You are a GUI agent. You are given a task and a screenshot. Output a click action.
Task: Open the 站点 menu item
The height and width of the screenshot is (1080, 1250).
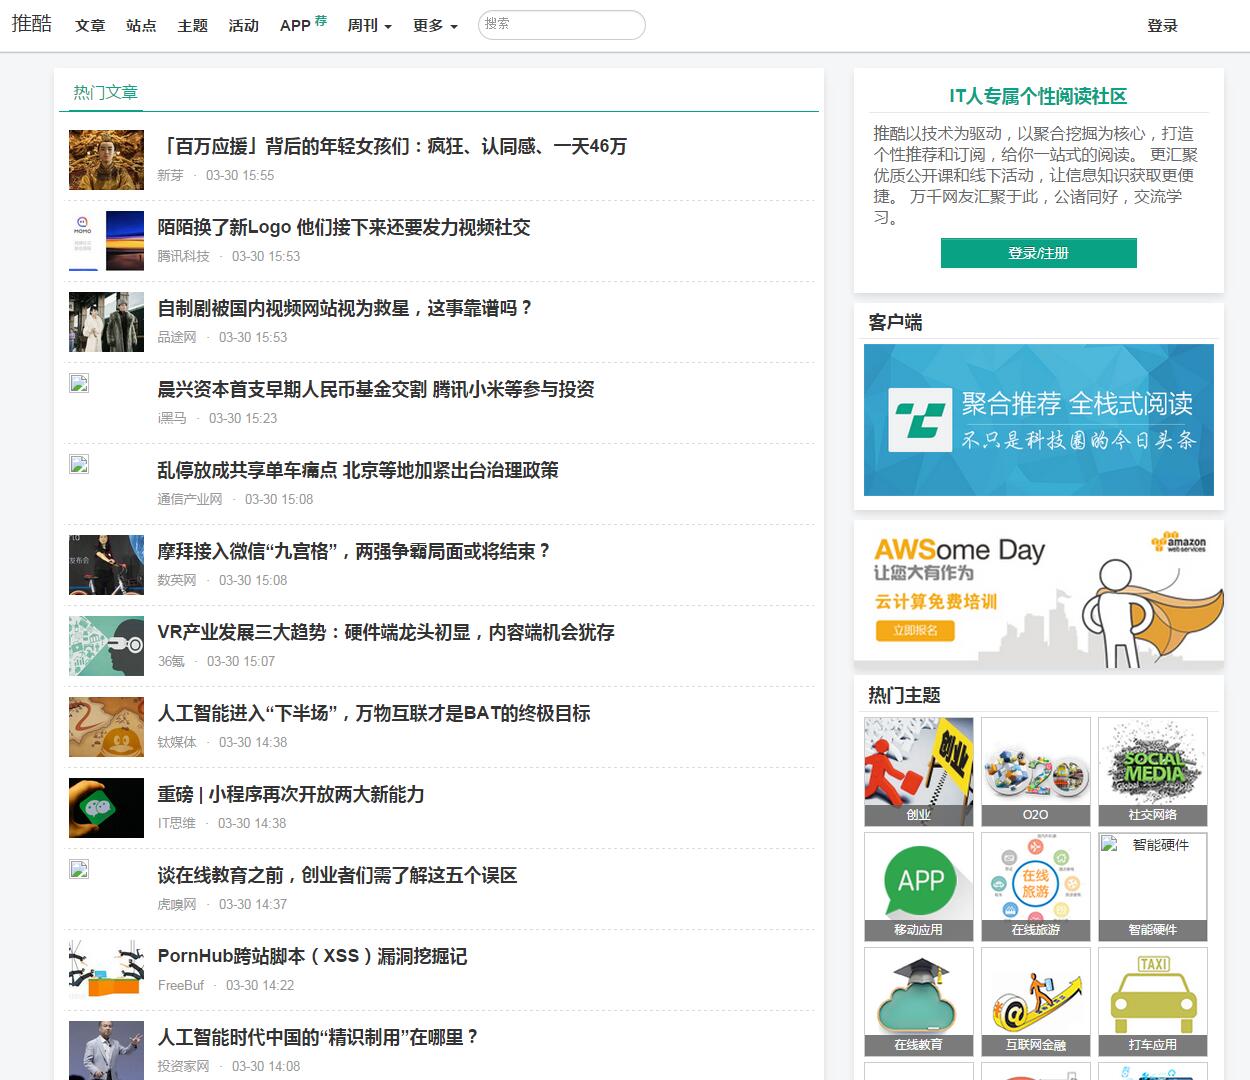click(141, 26)
